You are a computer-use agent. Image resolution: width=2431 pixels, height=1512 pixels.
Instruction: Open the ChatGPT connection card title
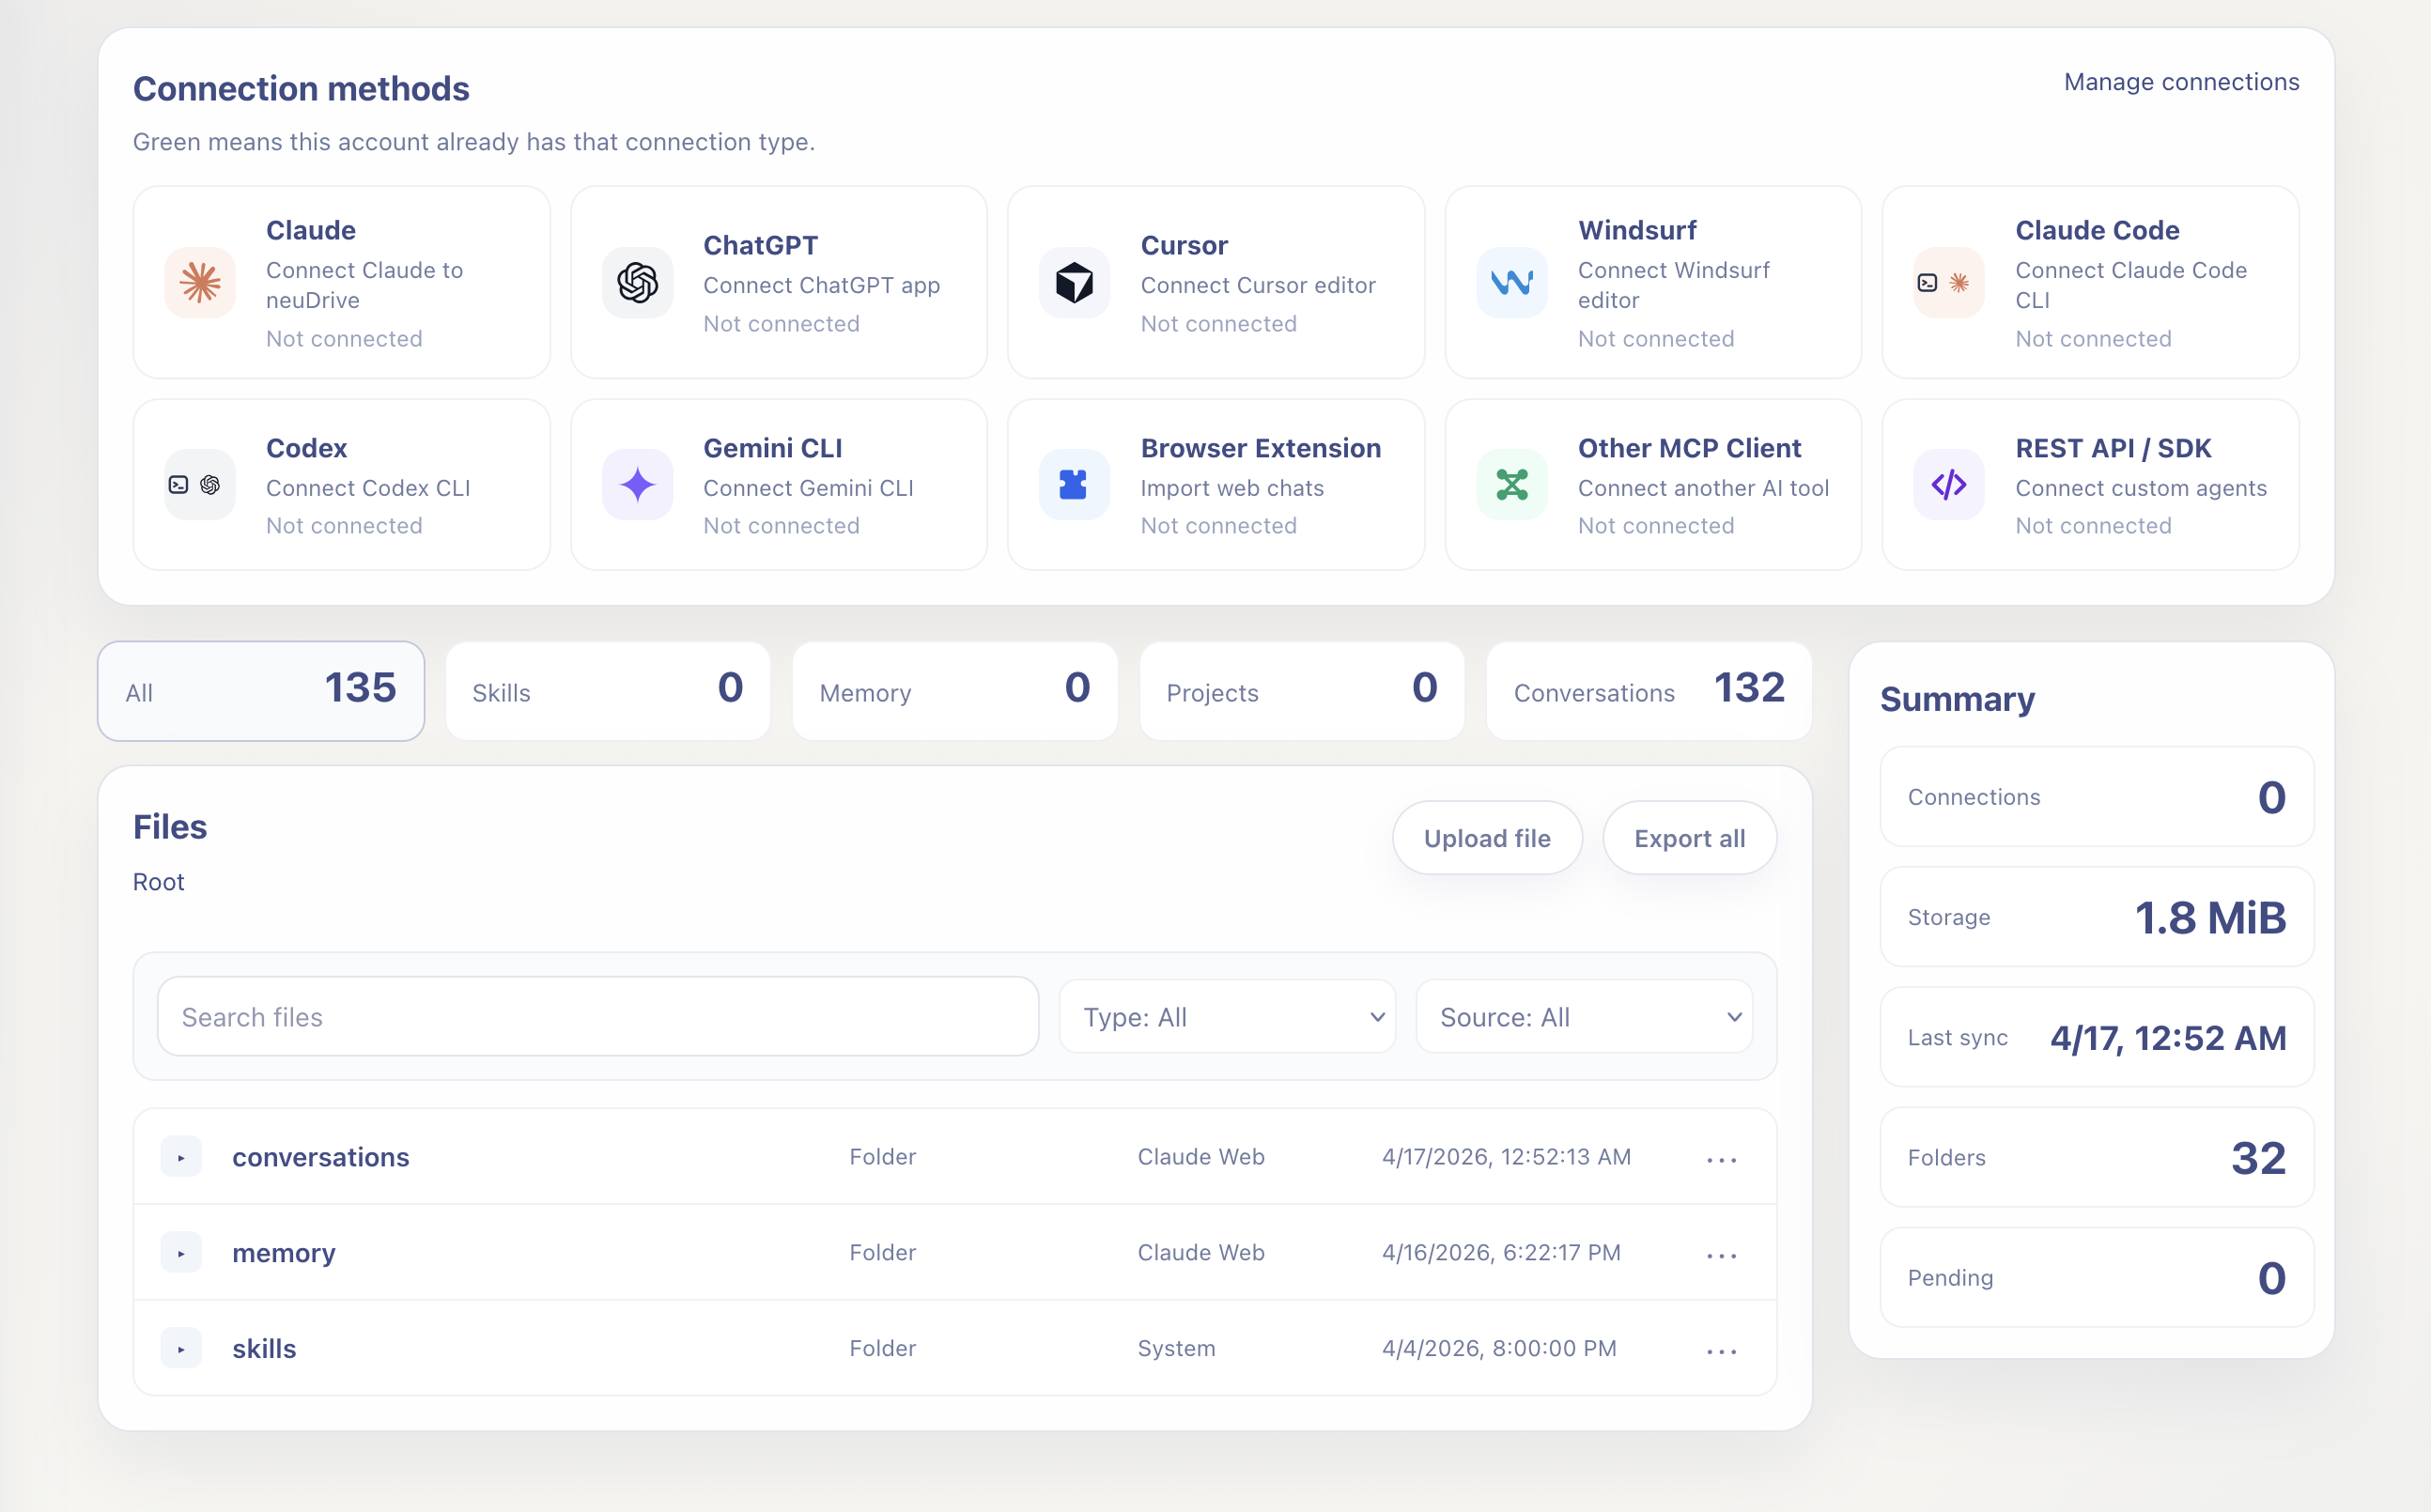(x=761, y=245)
